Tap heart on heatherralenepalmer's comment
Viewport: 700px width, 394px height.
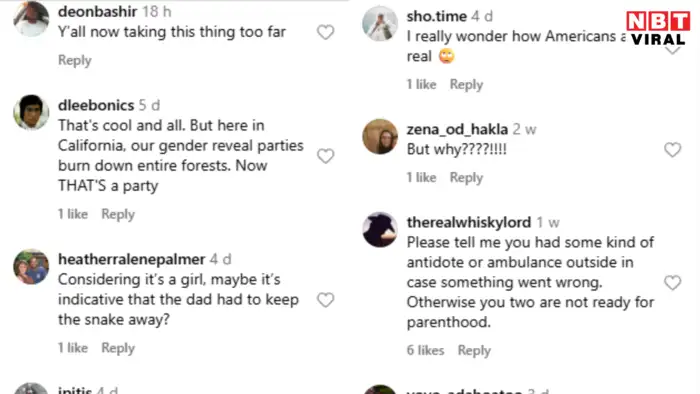click(x=325, y=300)
